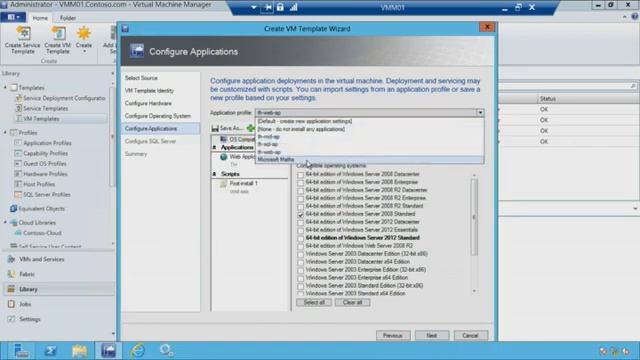Select Contoso-Cloud under Cloud Libraries
Image resolution: width=640 pixels, height=360 pixels.
(42, 233)
